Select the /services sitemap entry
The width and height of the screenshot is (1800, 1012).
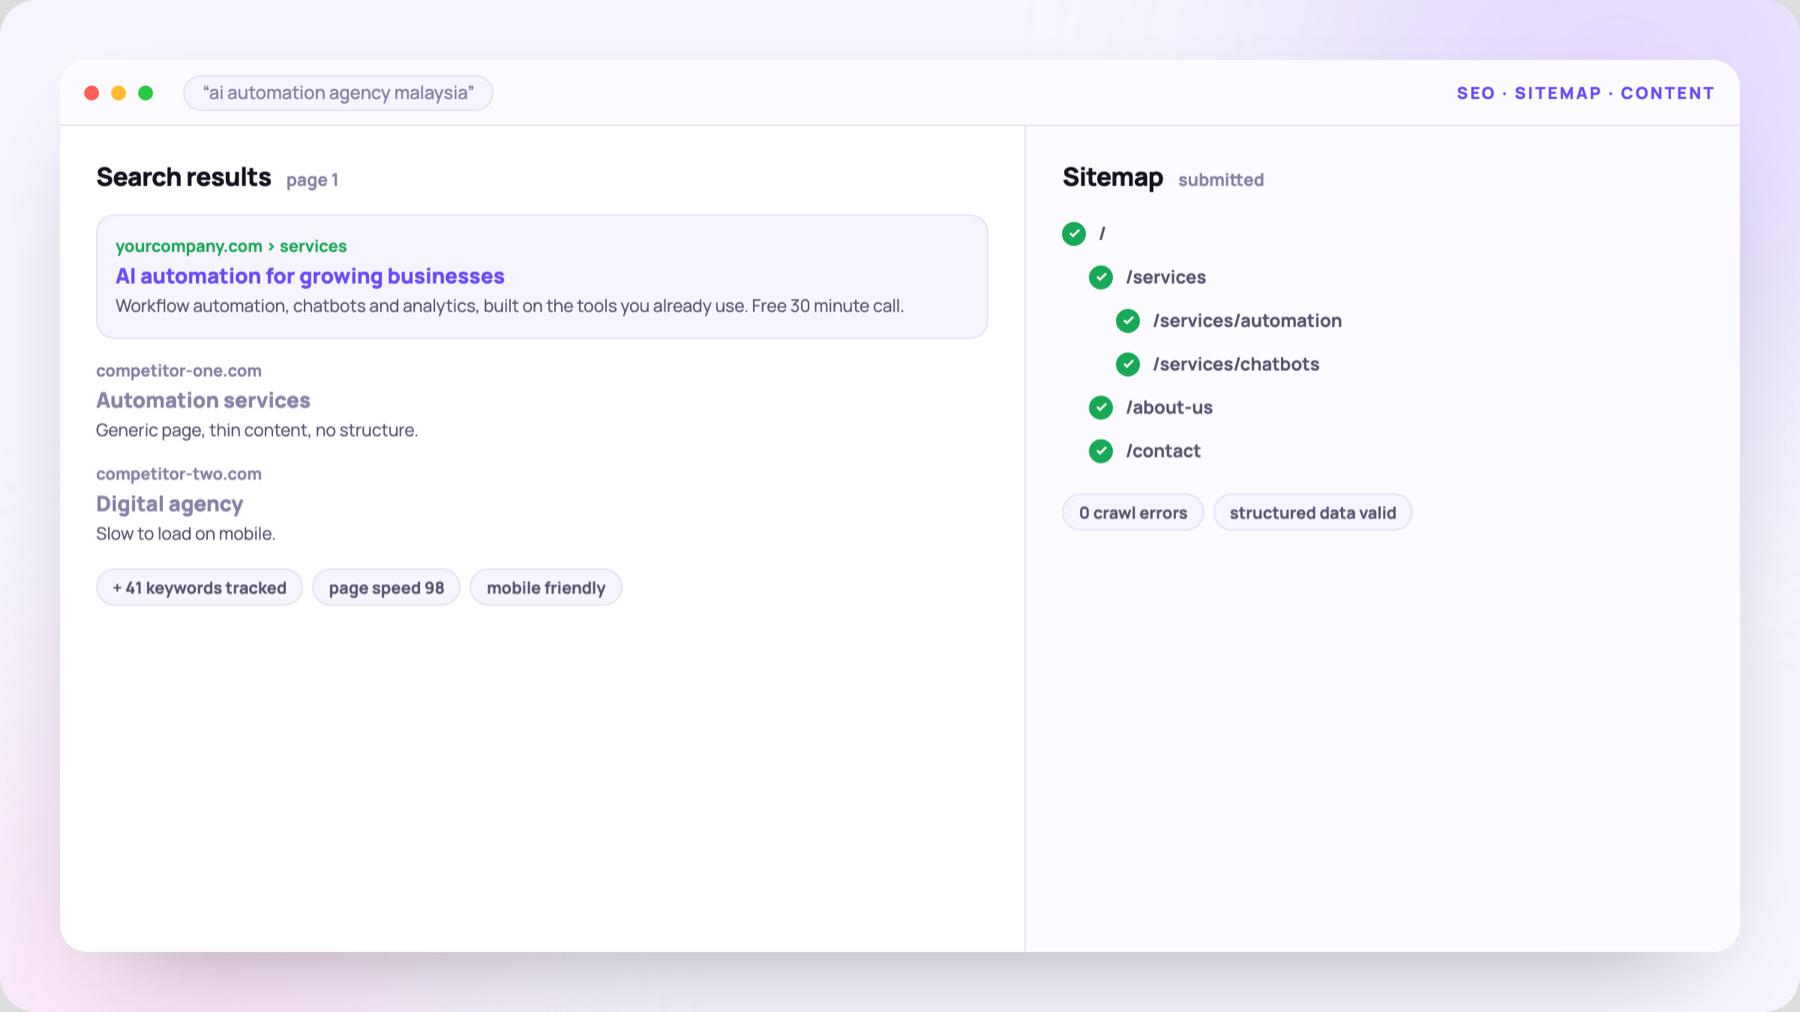click(x=1166, y=277)
